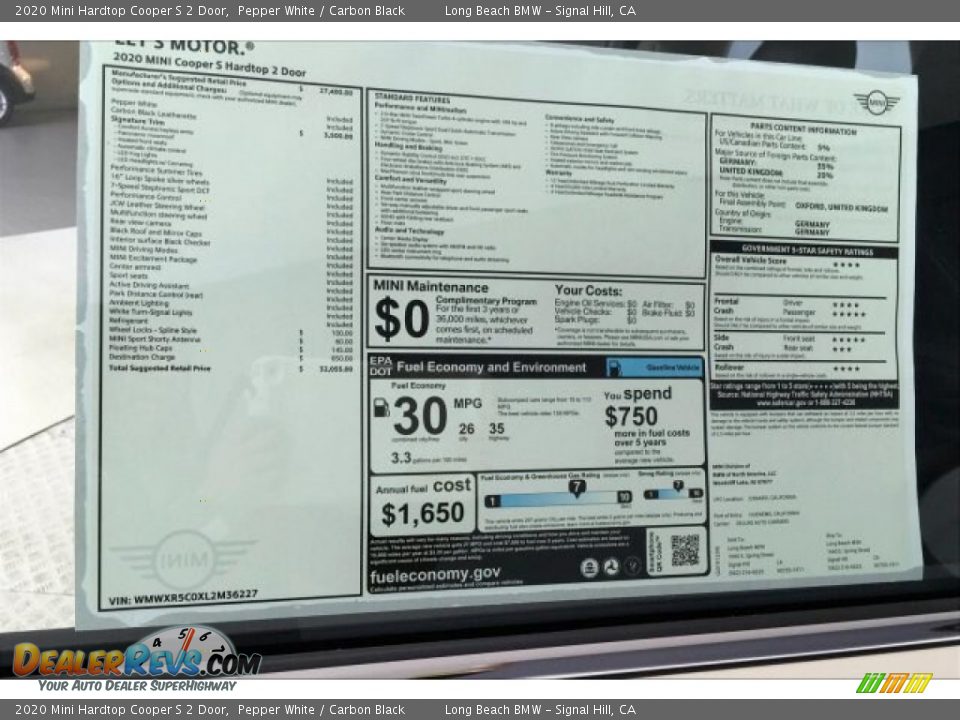Click the Destination Charge line
Viewport: 960px width, 720px height.
pyautogui.click(x=231, y=357)
